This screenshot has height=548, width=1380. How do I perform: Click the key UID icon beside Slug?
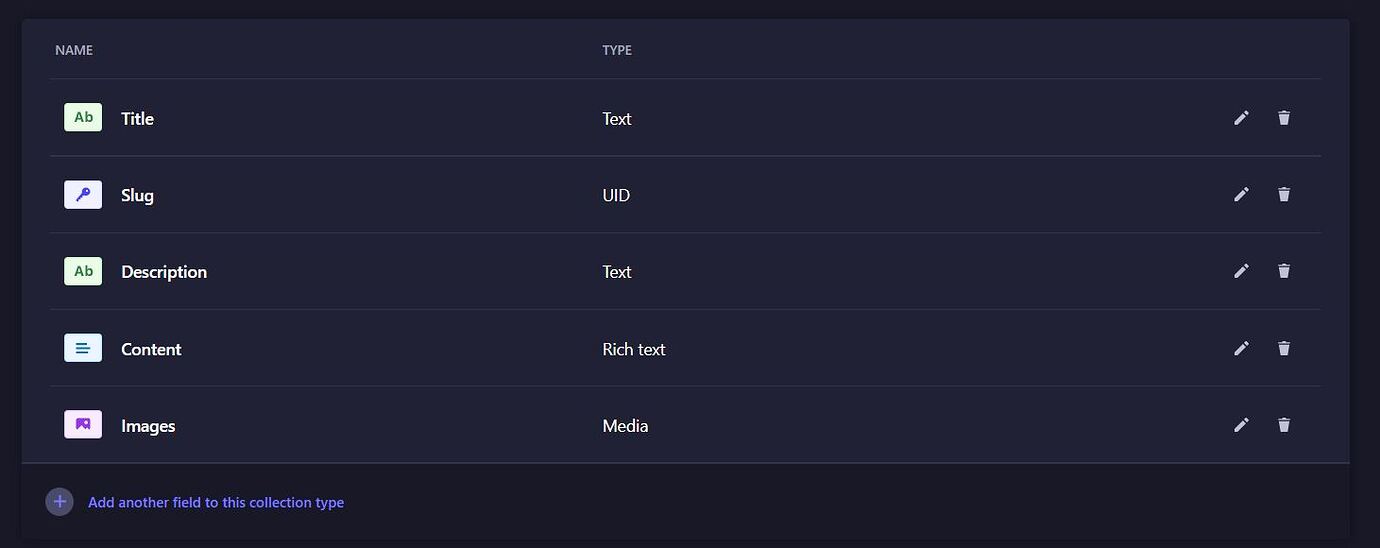pyautogui.click(x=83, y=194)
